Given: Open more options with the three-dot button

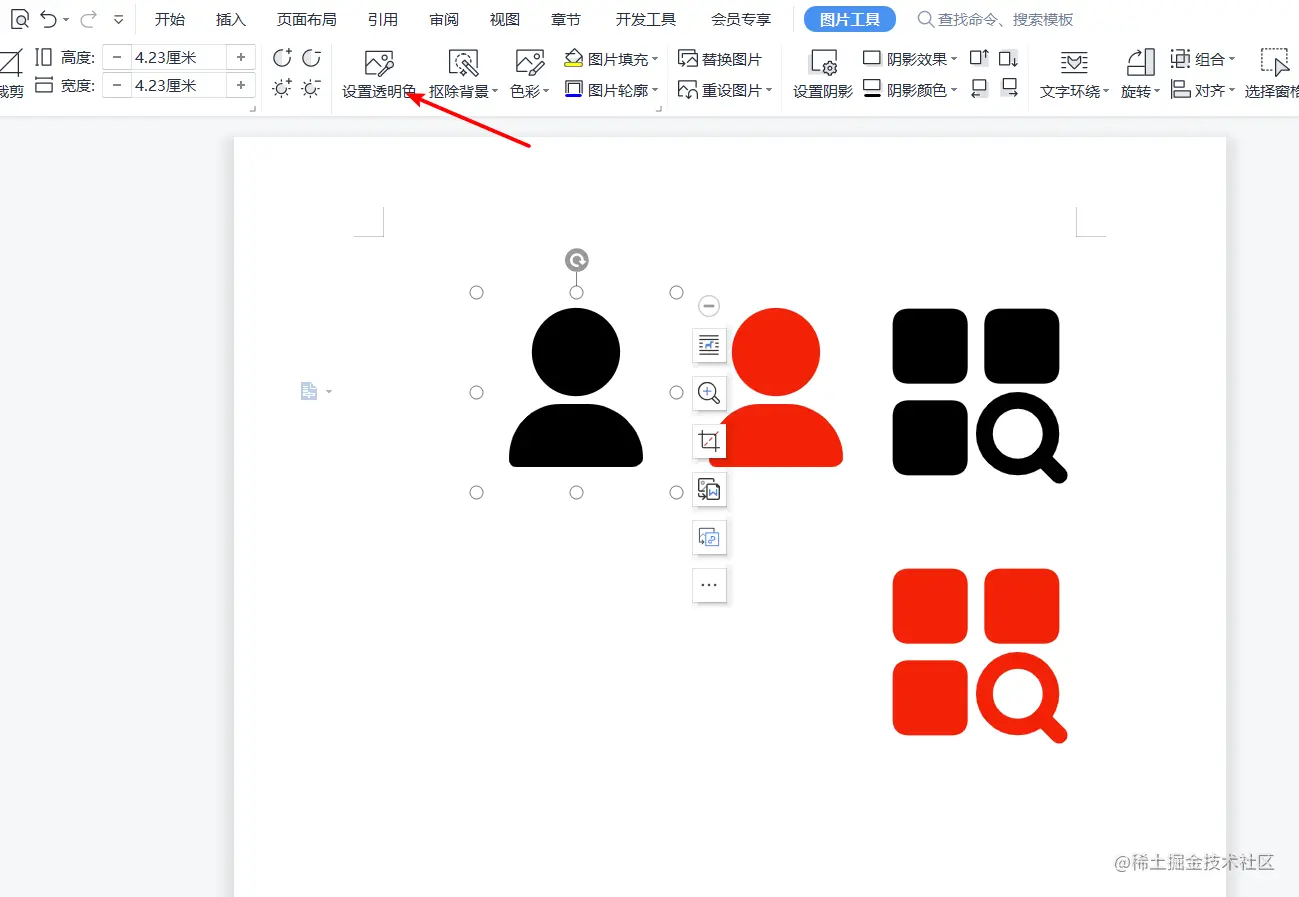Looking at the screenshot, I should click(709, 585).
